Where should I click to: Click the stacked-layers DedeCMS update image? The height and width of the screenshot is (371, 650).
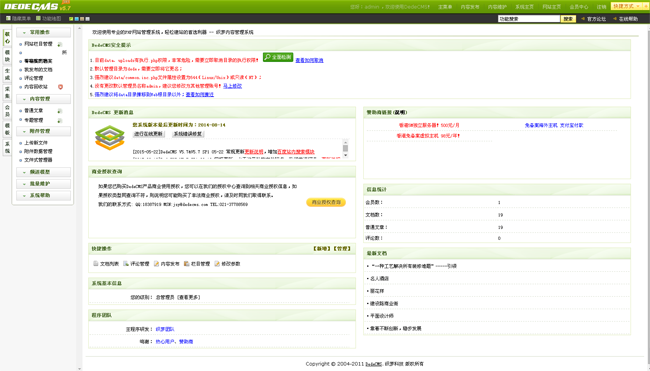(x=109, y=137)
